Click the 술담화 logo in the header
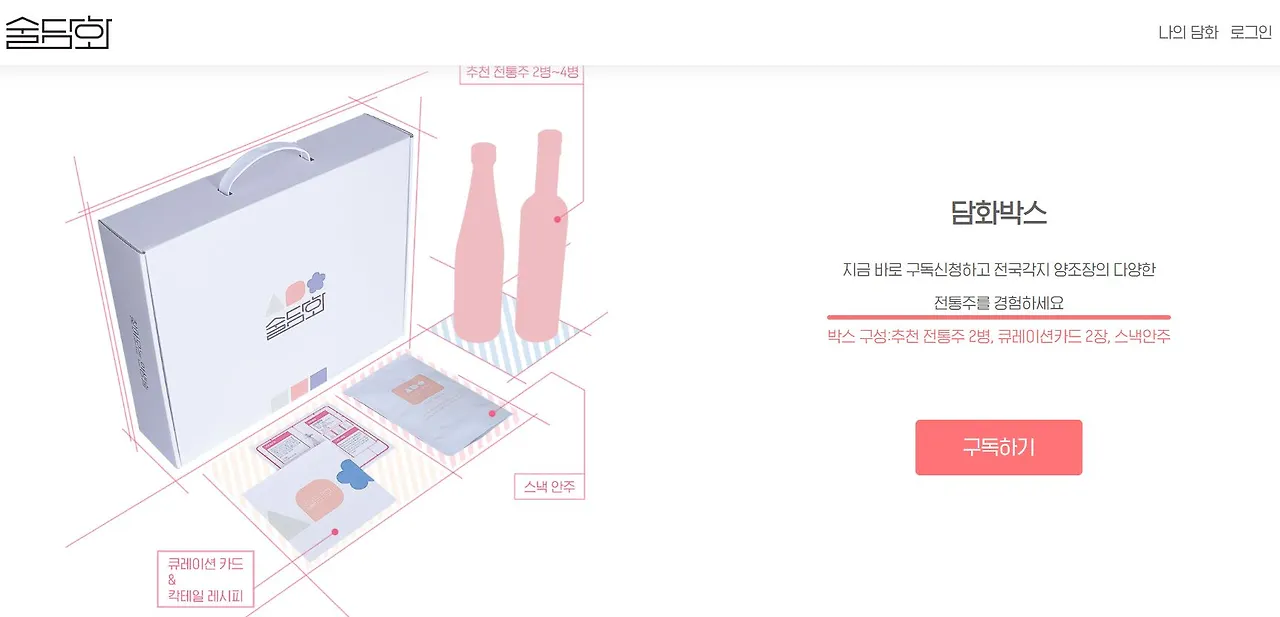This screenshot has width=1280, height=617. [56, 32]
